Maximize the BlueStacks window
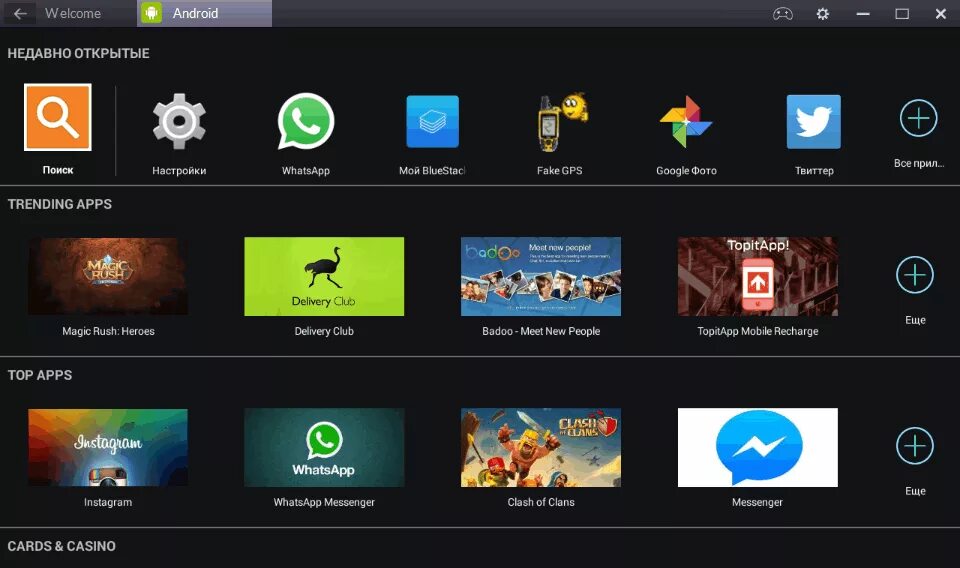This screenshot has width=960, height=568. [x=902, y=13]
